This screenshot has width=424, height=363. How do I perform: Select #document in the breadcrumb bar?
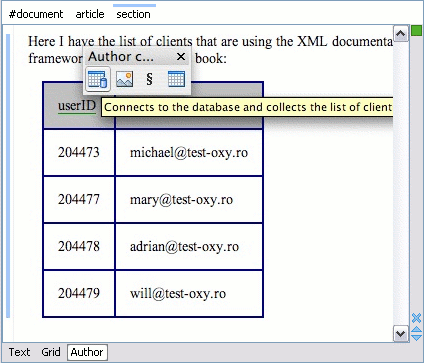(36, 14)
